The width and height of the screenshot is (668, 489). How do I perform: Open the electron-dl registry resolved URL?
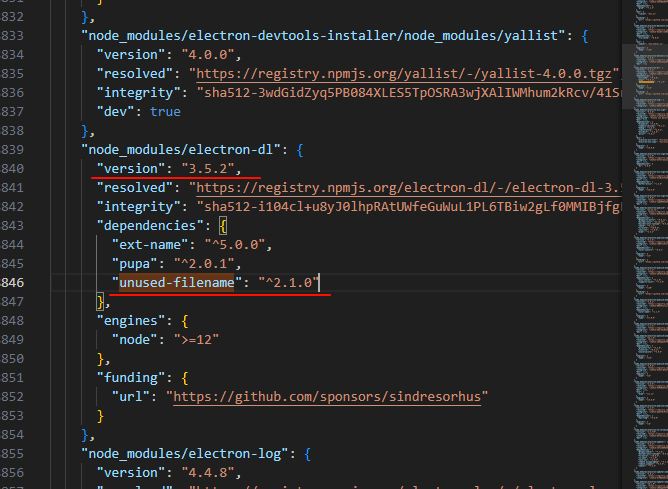[408, 188]
